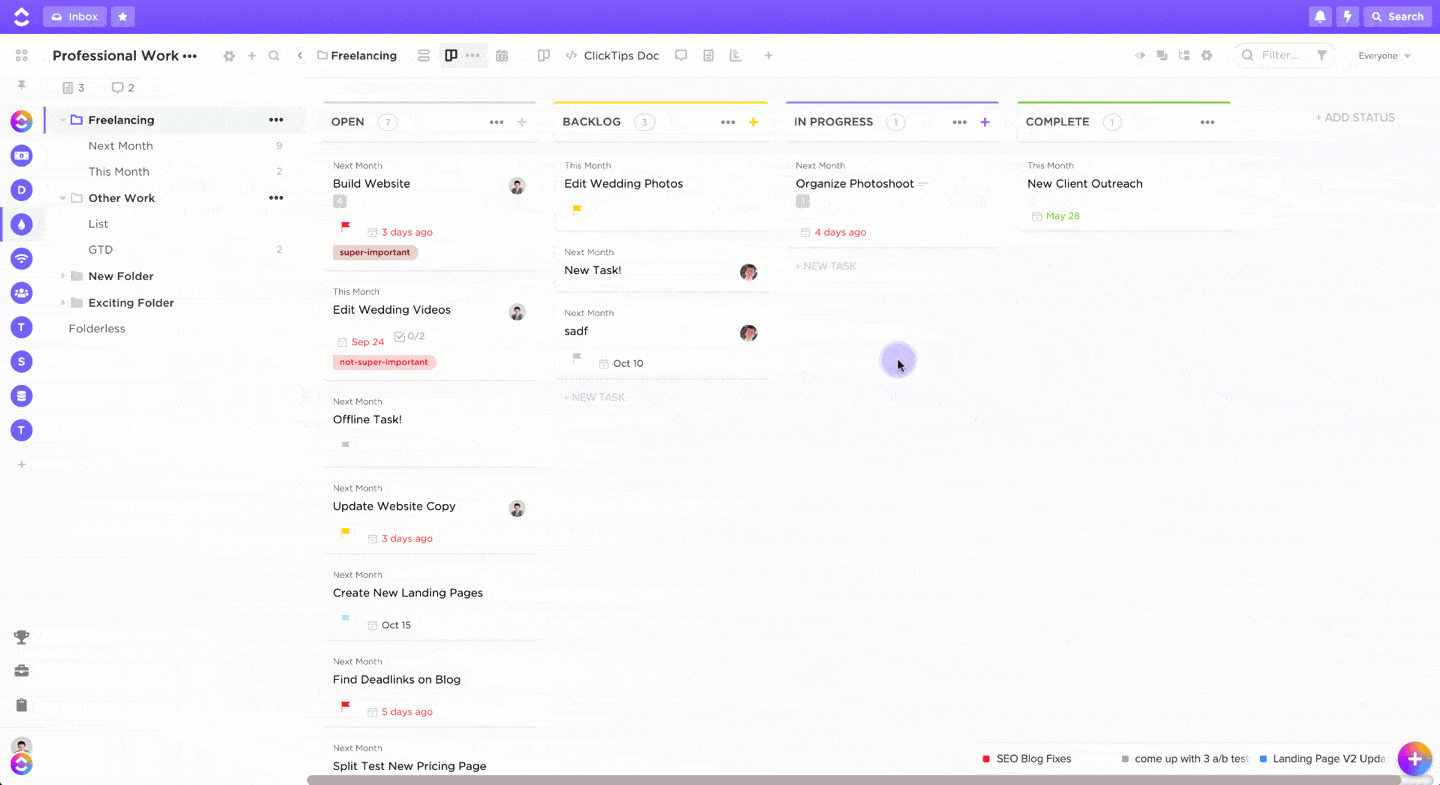Screen dimensions: 1440x785
Task: Expand the Exciting Folder
Action: point(61,302)
